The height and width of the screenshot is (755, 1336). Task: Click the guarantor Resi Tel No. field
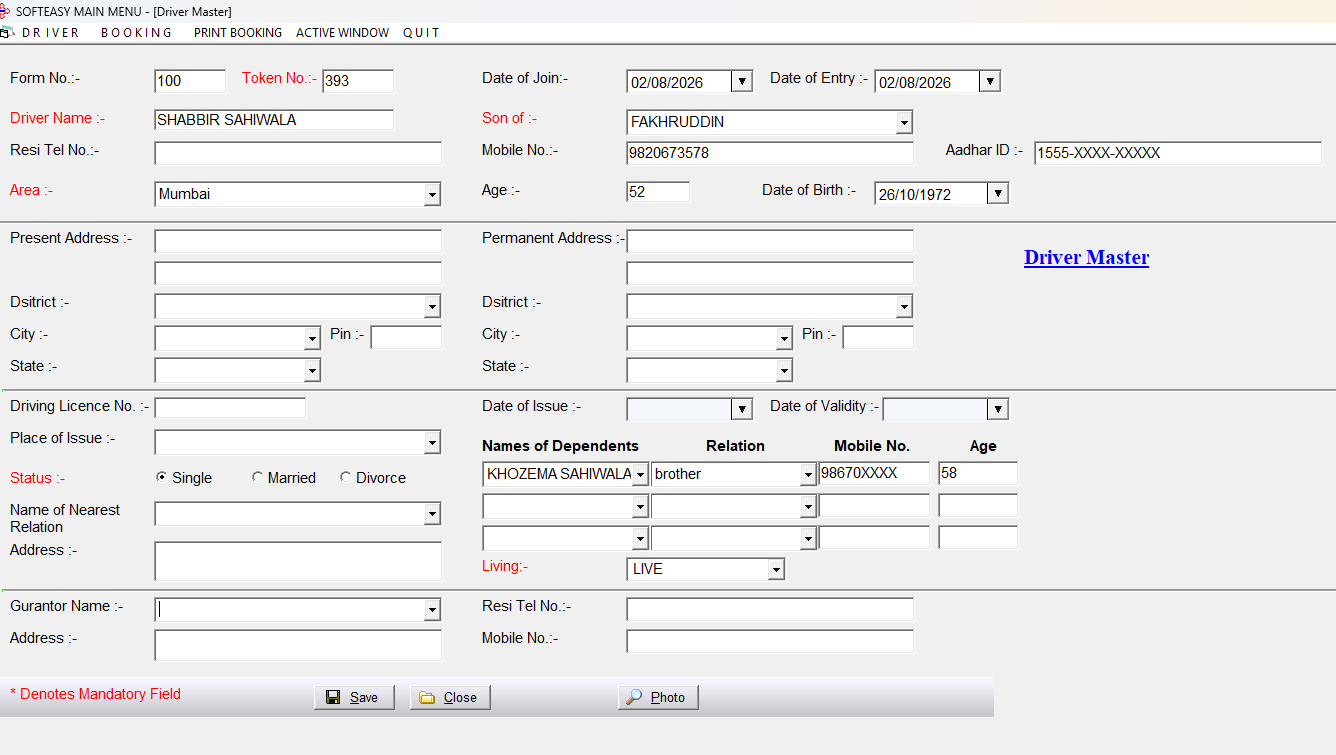click(x=770, y=609)
